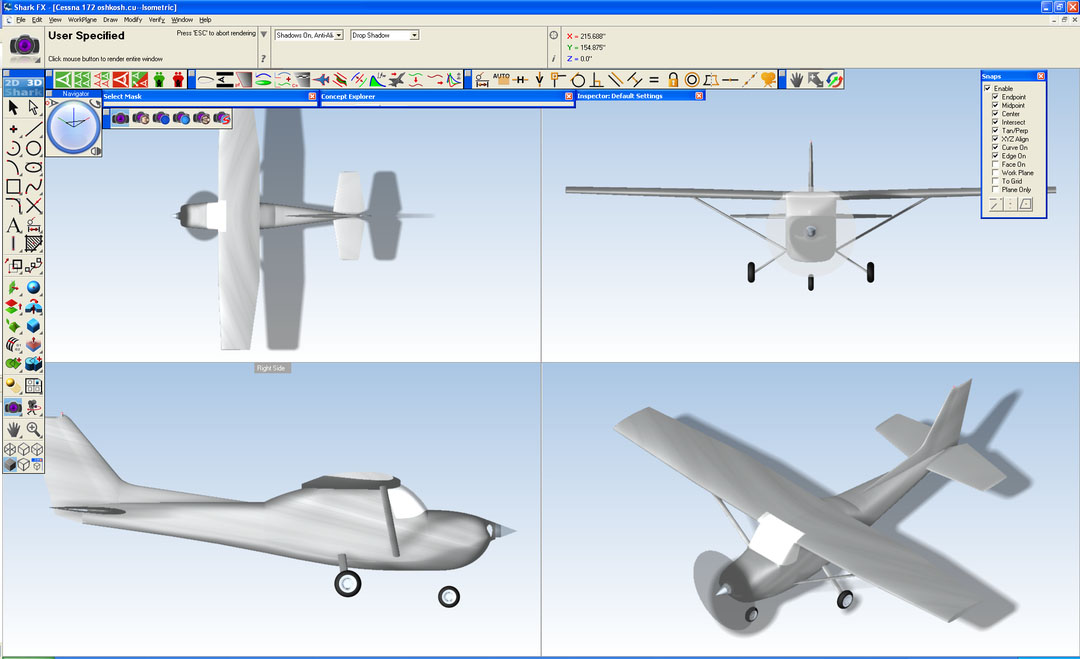The width and height of the screenshot is (1080, 659).
Task: Click the AUTO constraint icon
Action: 501,80
